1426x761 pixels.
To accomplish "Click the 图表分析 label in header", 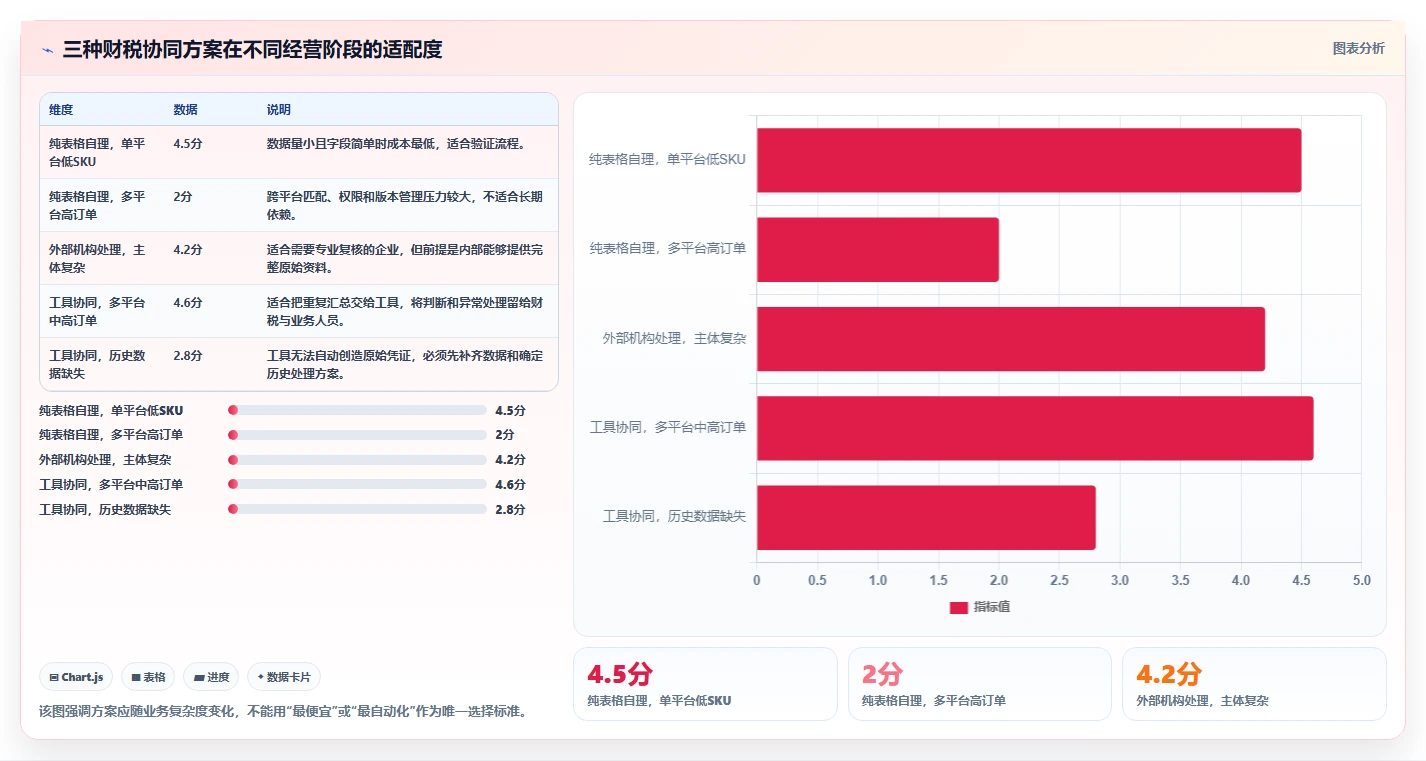I will tap(1358, 48).
